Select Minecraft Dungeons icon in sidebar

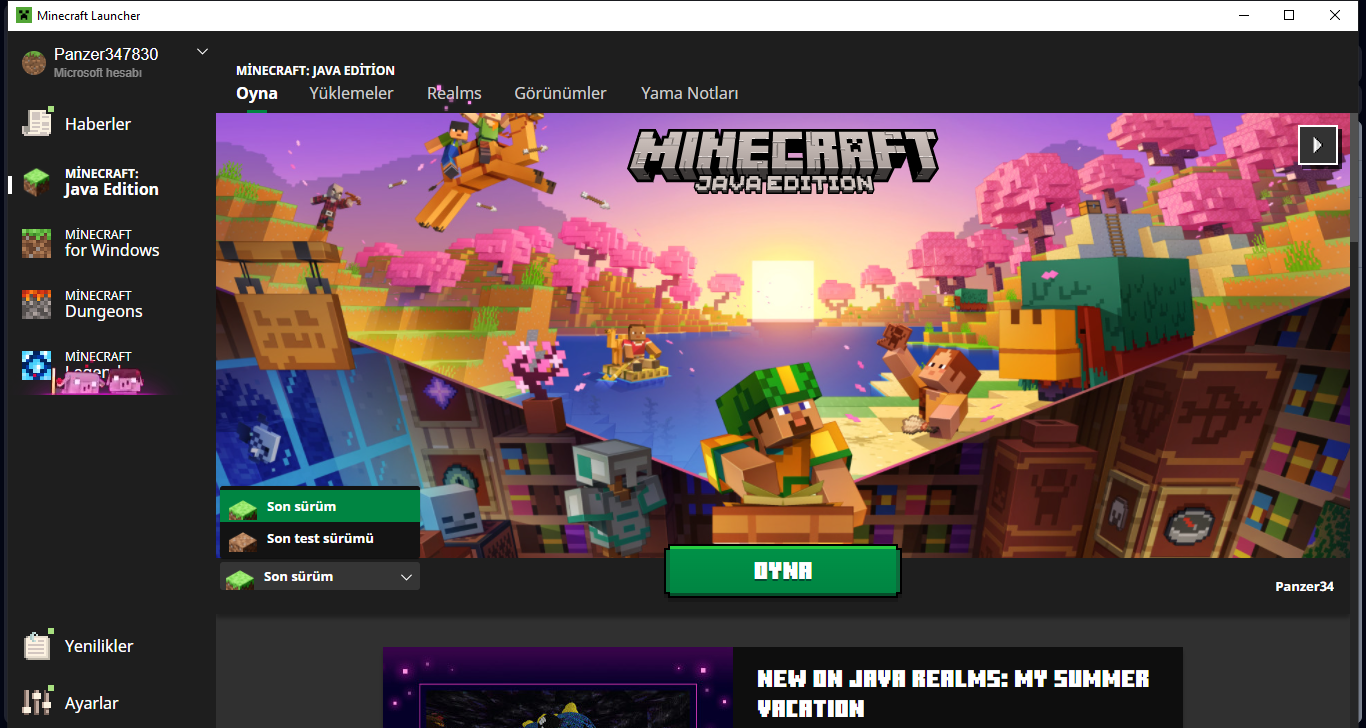coord(37,304)
